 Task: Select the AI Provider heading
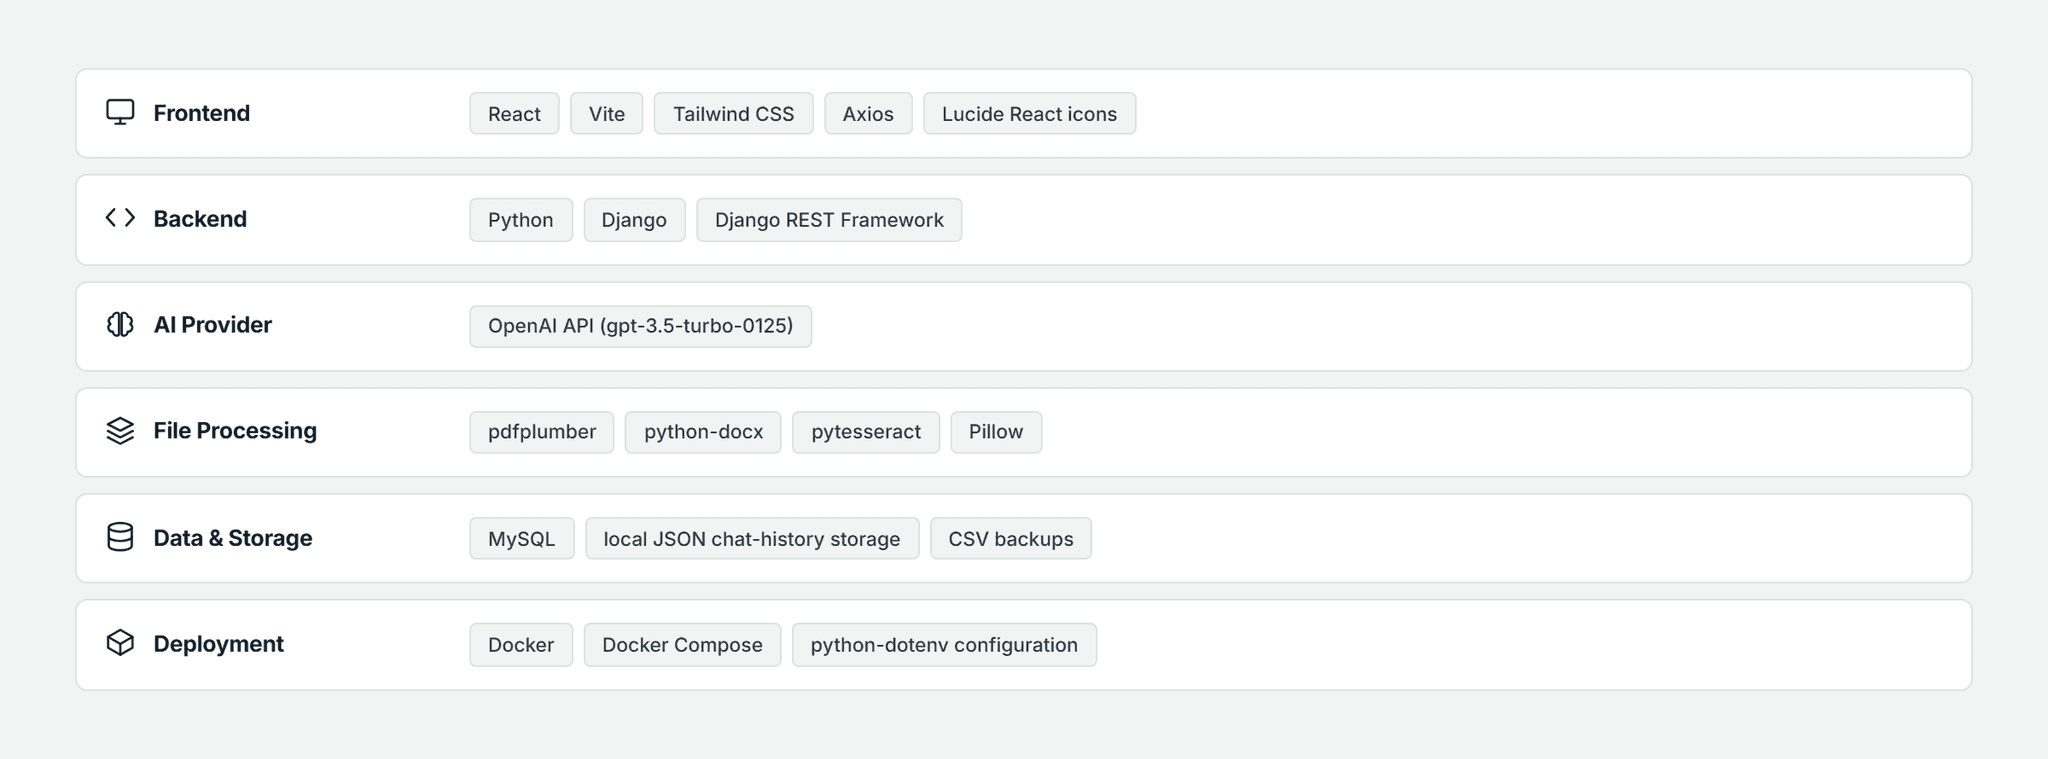coord(213,325)
